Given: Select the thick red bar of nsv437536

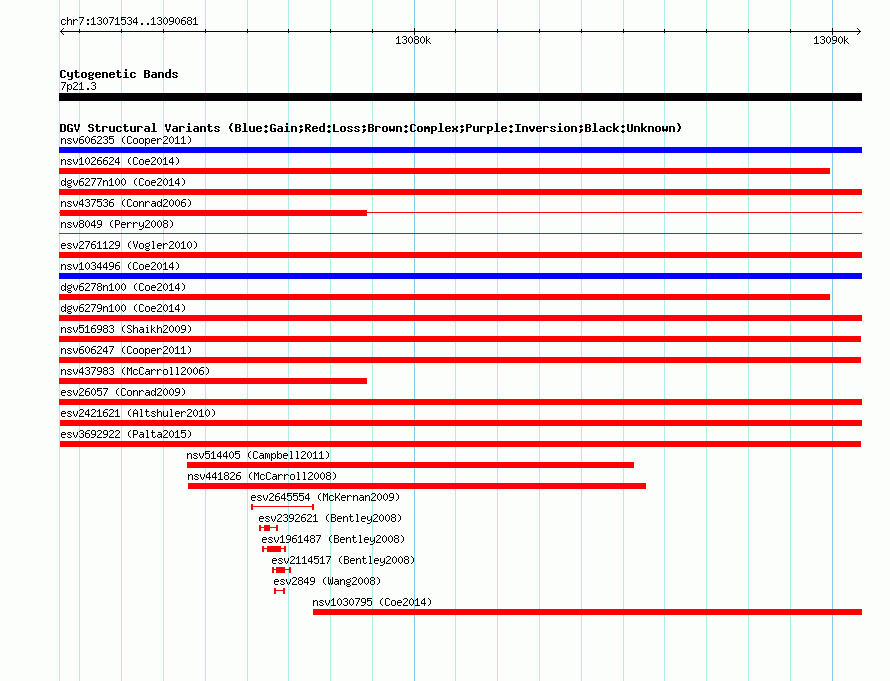Looking at the screenshot, I should [x=213, y=213].
